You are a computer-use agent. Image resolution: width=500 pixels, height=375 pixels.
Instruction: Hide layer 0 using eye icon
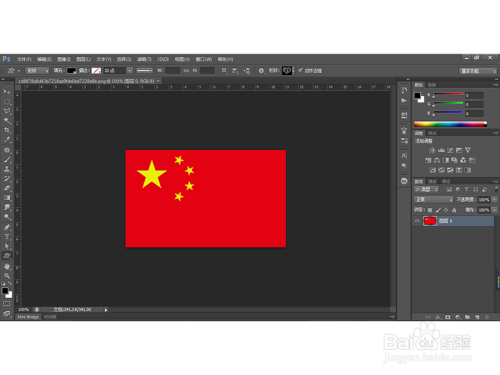417,221
